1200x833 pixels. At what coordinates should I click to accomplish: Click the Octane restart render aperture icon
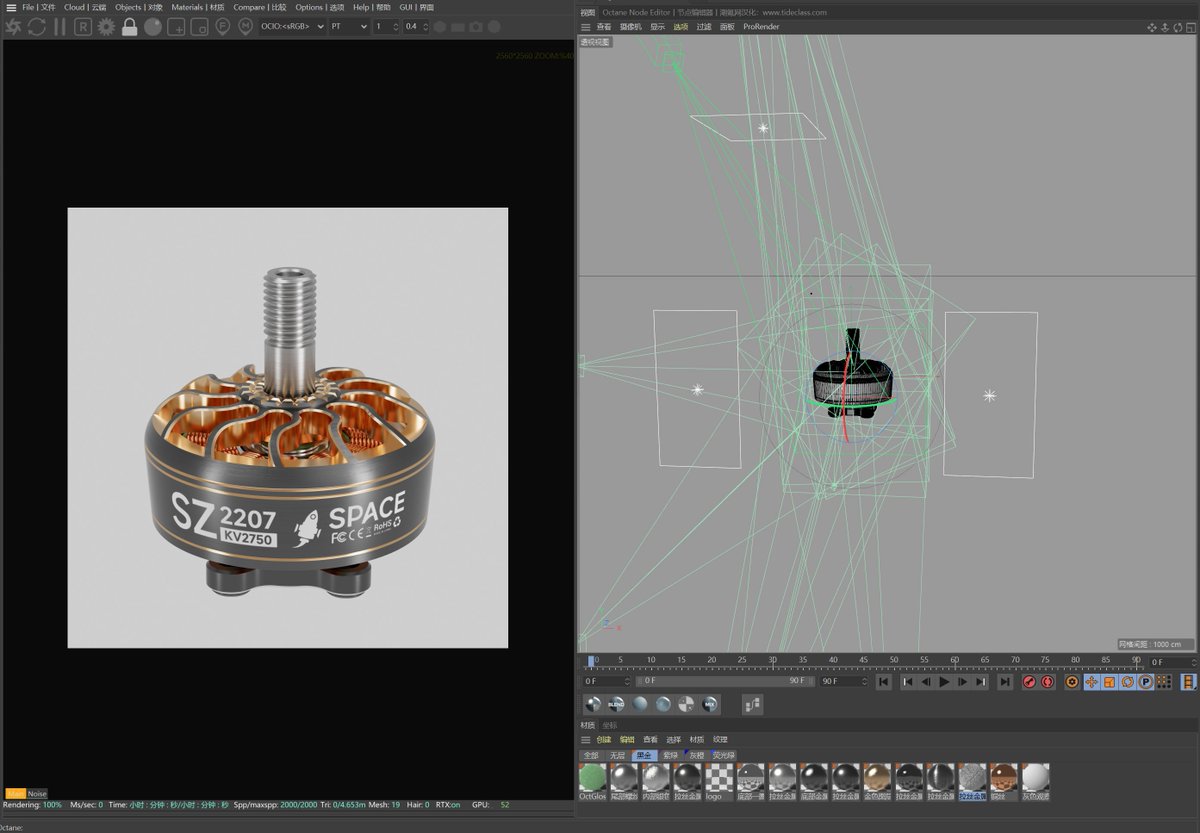pos(12,27)
